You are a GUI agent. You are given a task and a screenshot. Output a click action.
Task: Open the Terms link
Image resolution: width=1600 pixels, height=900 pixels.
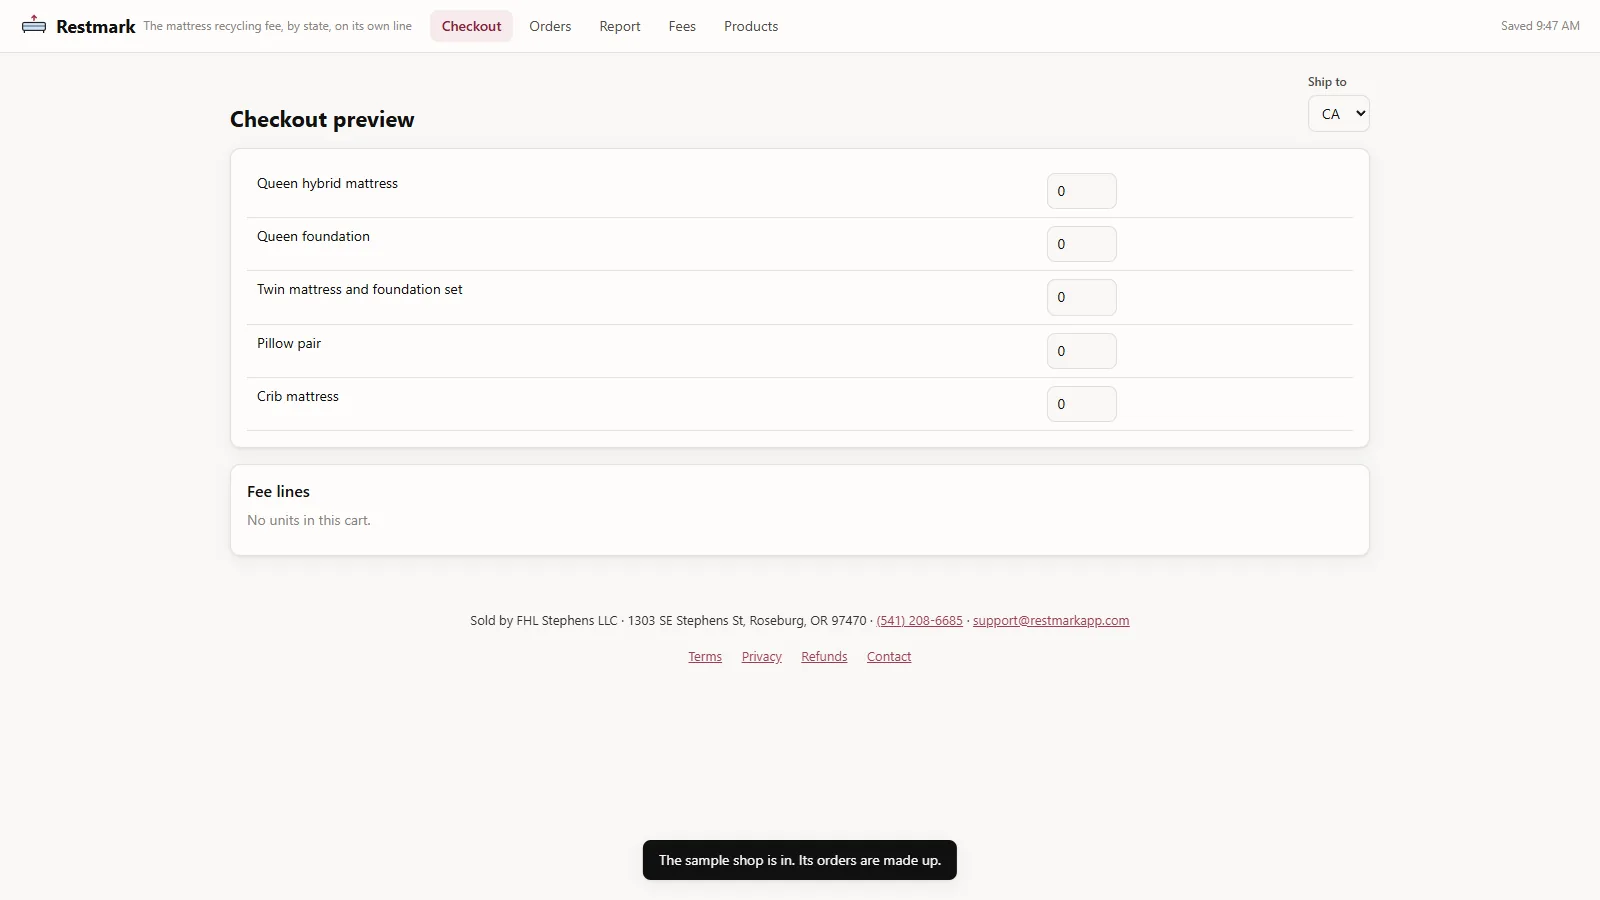[705, 657]
